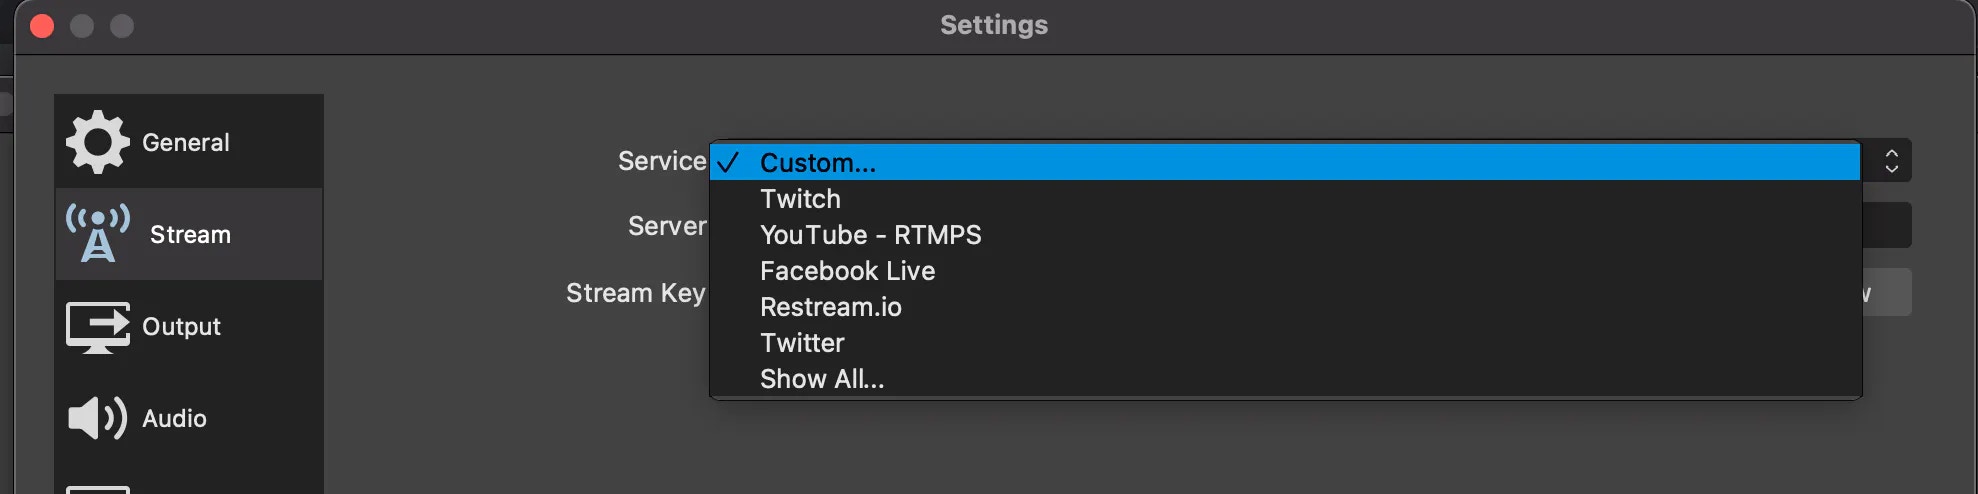Toggle the Service dropdown arrows
1978x494 pixels.
pos(1891,161)
